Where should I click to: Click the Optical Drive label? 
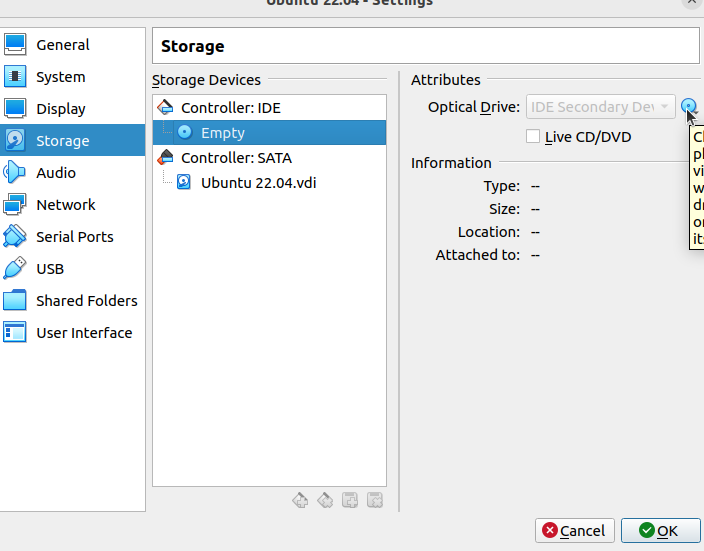point(474,107)
